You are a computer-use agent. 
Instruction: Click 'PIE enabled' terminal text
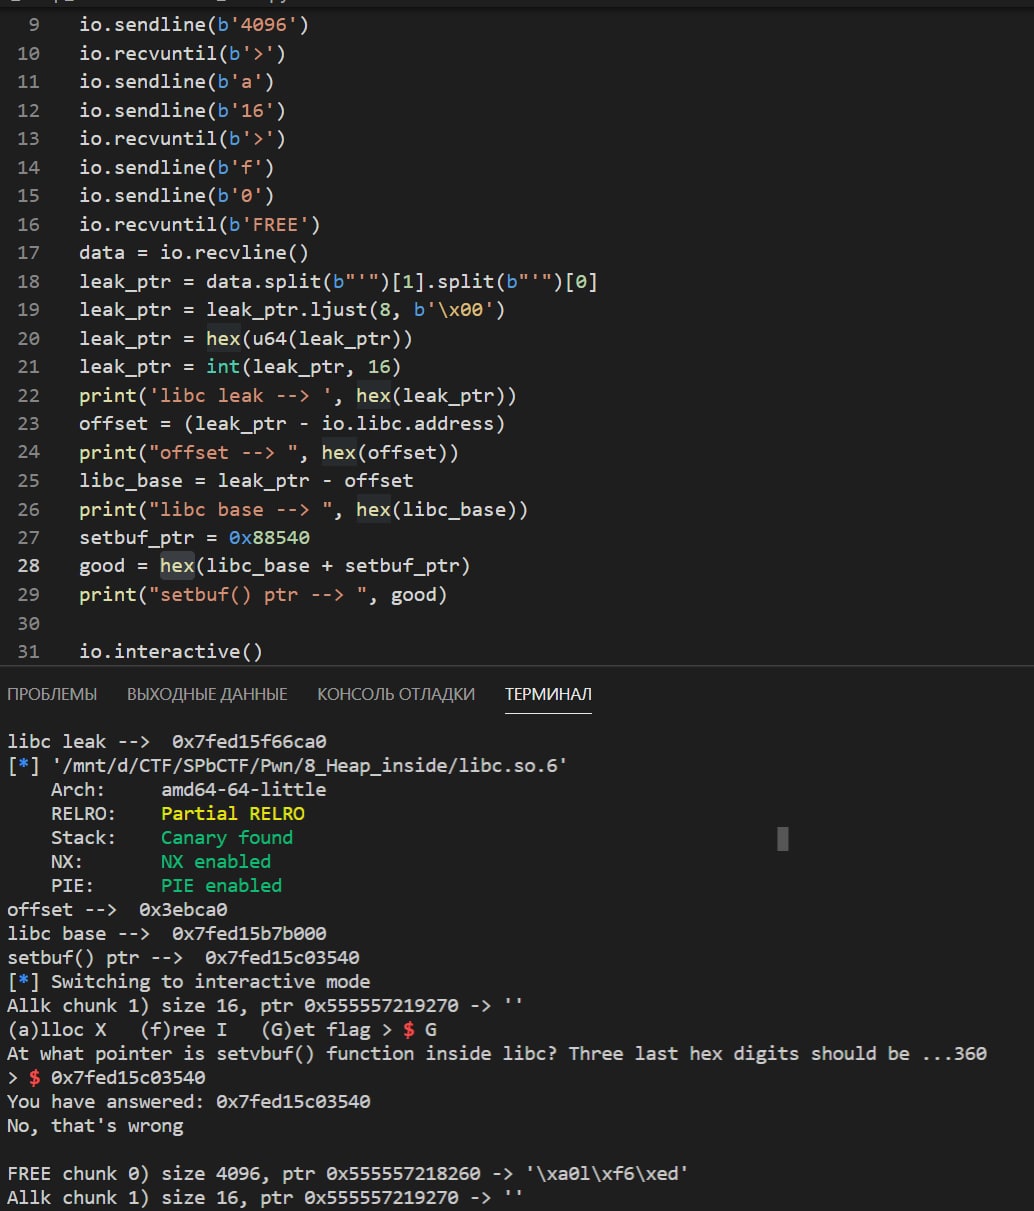(222, 886)
